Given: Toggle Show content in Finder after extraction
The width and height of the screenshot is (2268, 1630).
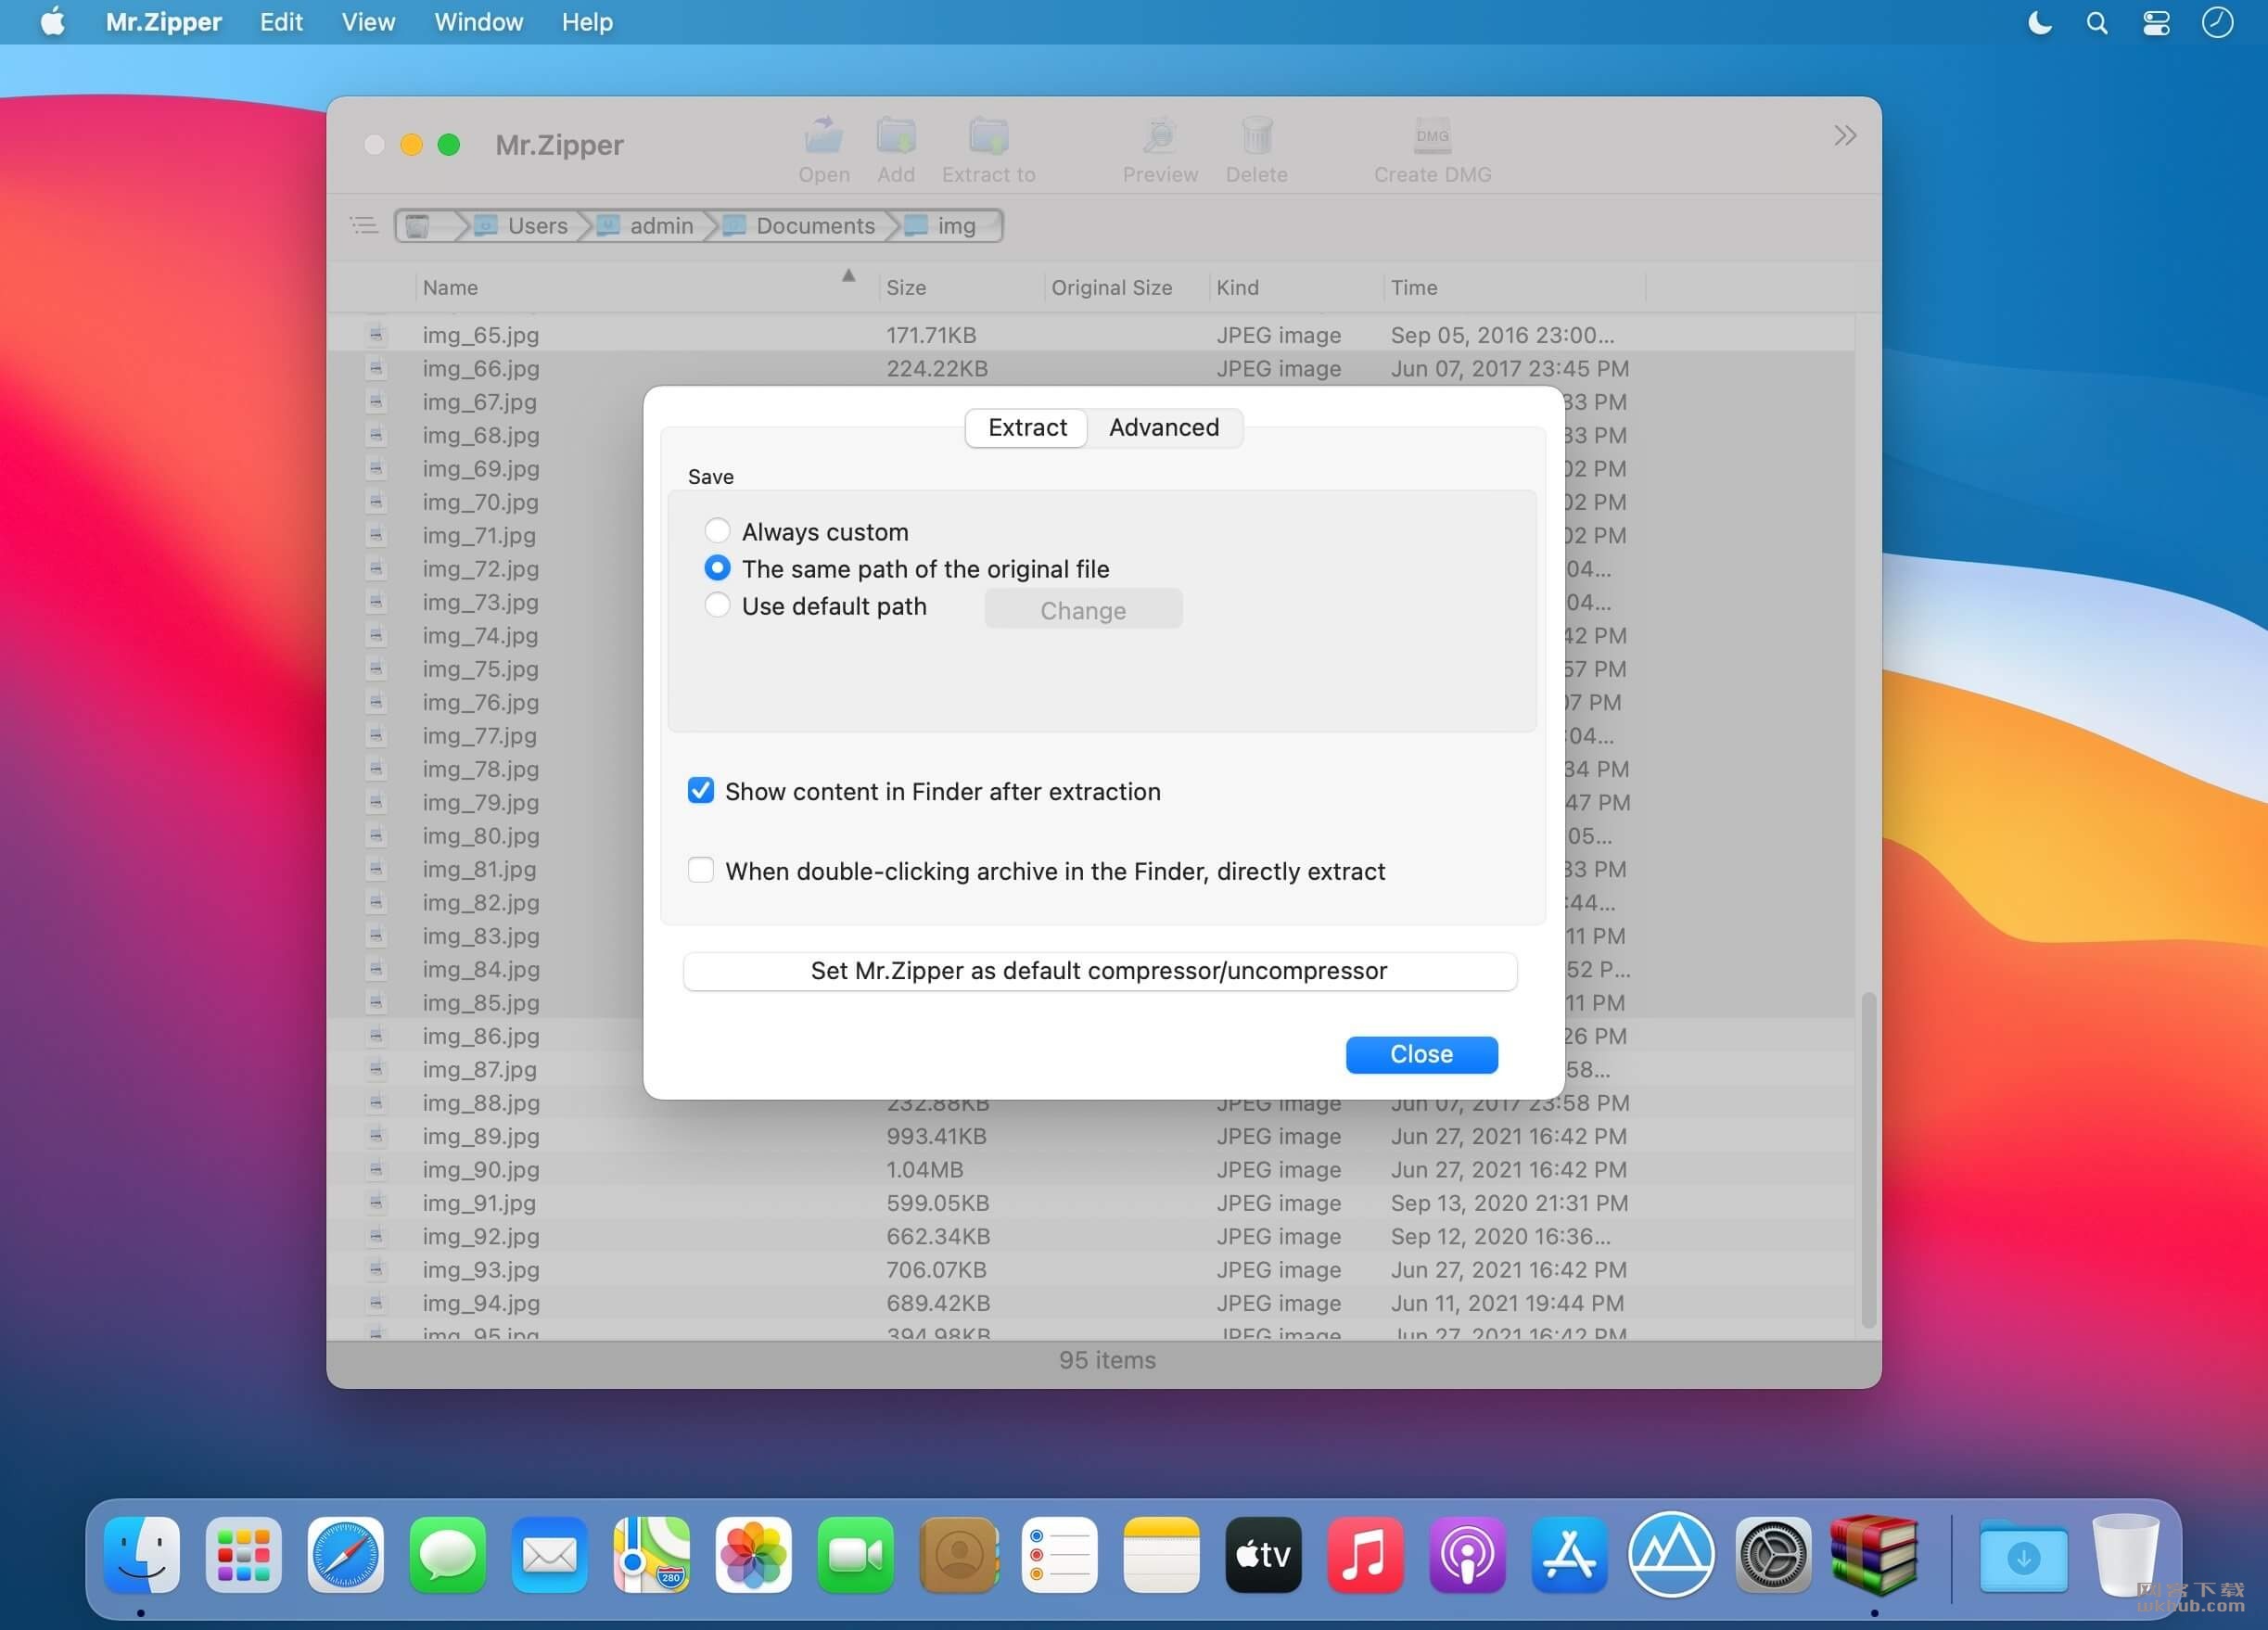Looking at the screenshot, I should tap(701, 791).
